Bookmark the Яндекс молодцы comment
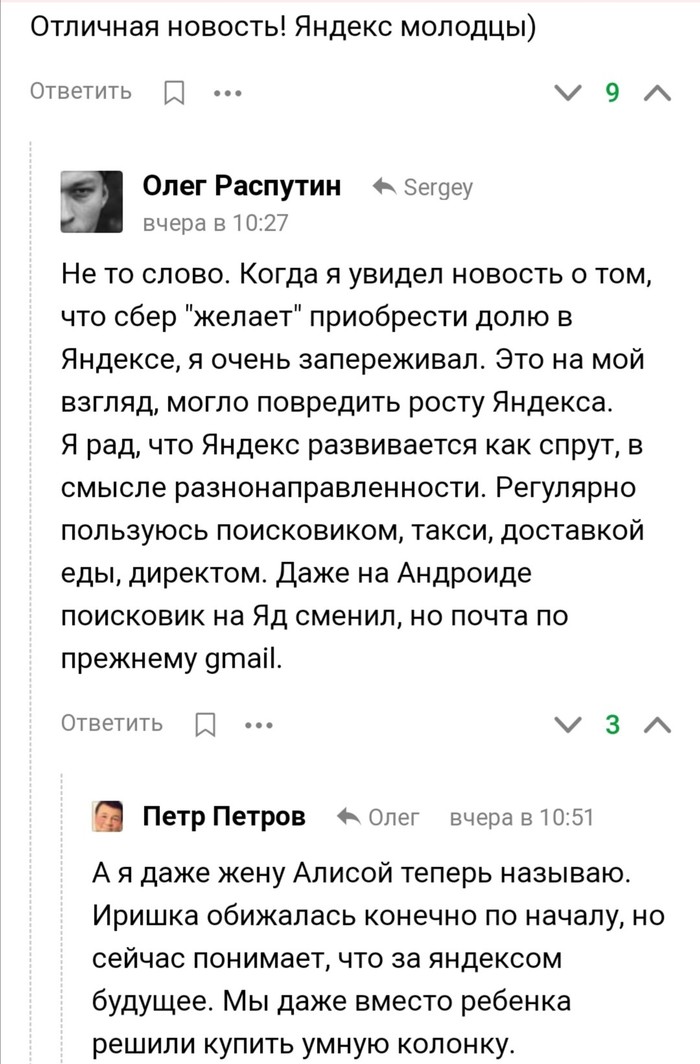700x1064 pixels. coord(172,94)
